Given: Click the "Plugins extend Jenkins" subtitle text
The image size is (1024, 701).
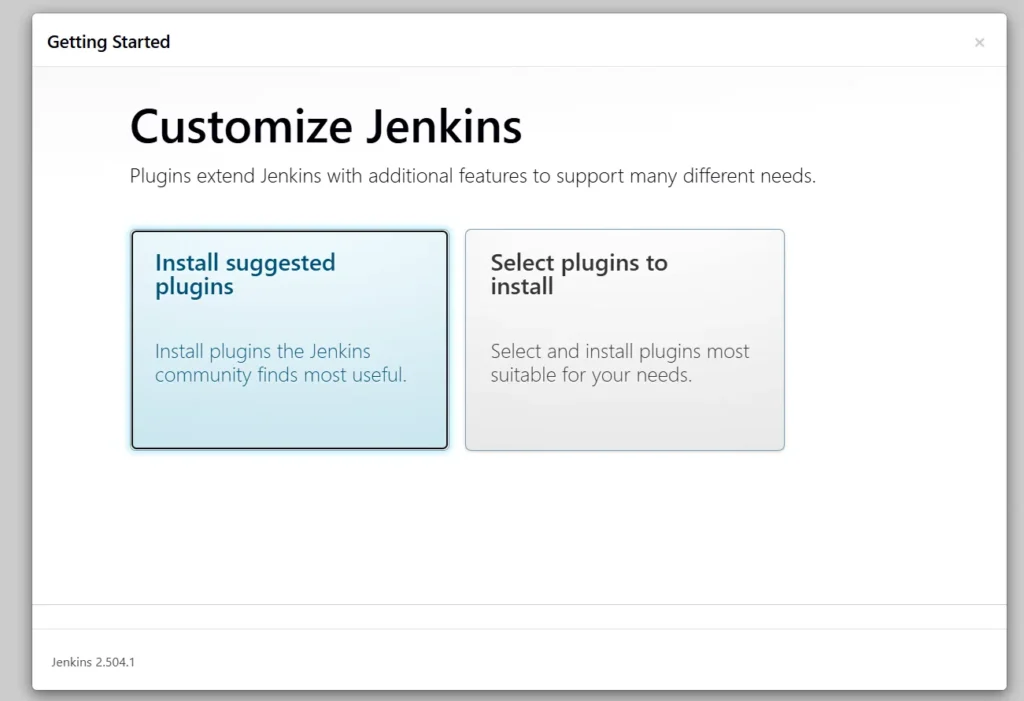Looking at the screenshot, I should (x=472, y=177).
